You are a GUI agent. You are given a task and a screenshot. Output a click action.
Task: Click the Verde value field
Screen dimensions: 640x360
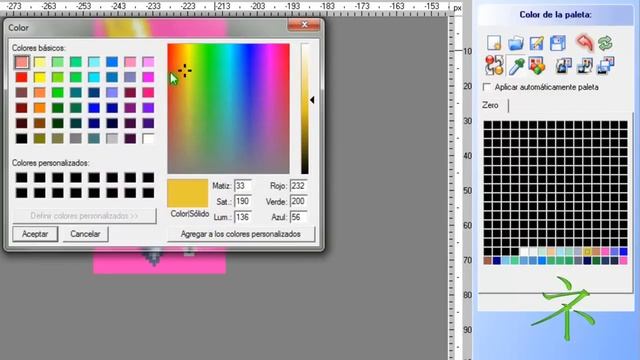[x=298, y=201]
